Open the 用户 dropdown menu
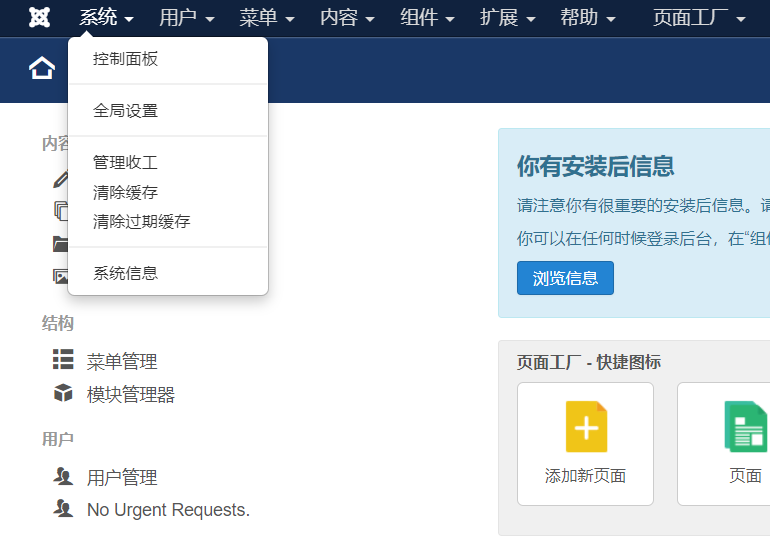 pos(187,18)
